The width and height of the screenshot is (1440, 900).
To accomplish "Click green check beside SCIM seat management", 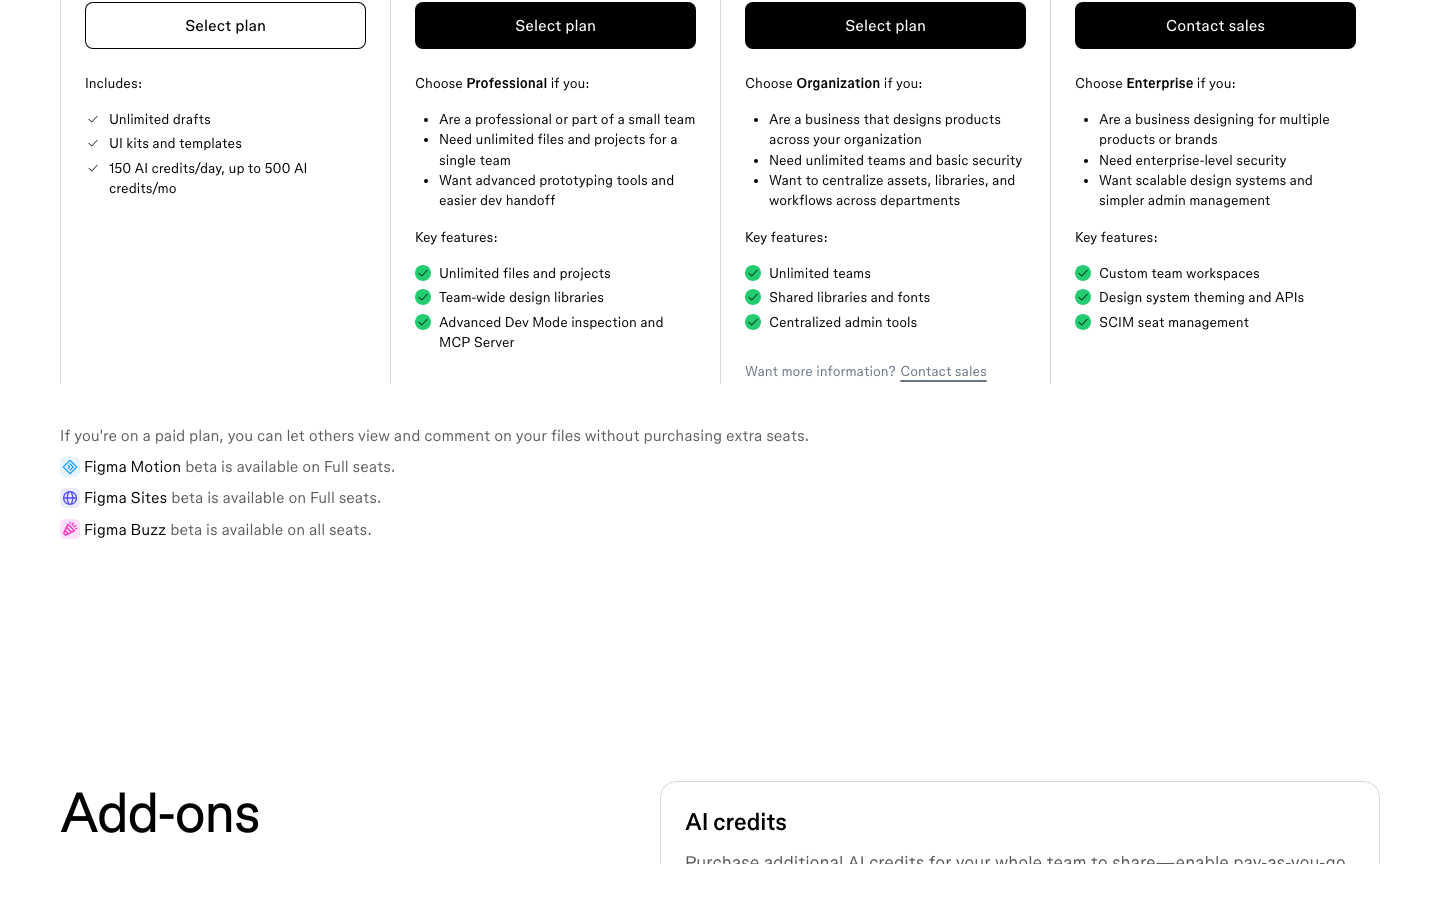I will 1083,322.
